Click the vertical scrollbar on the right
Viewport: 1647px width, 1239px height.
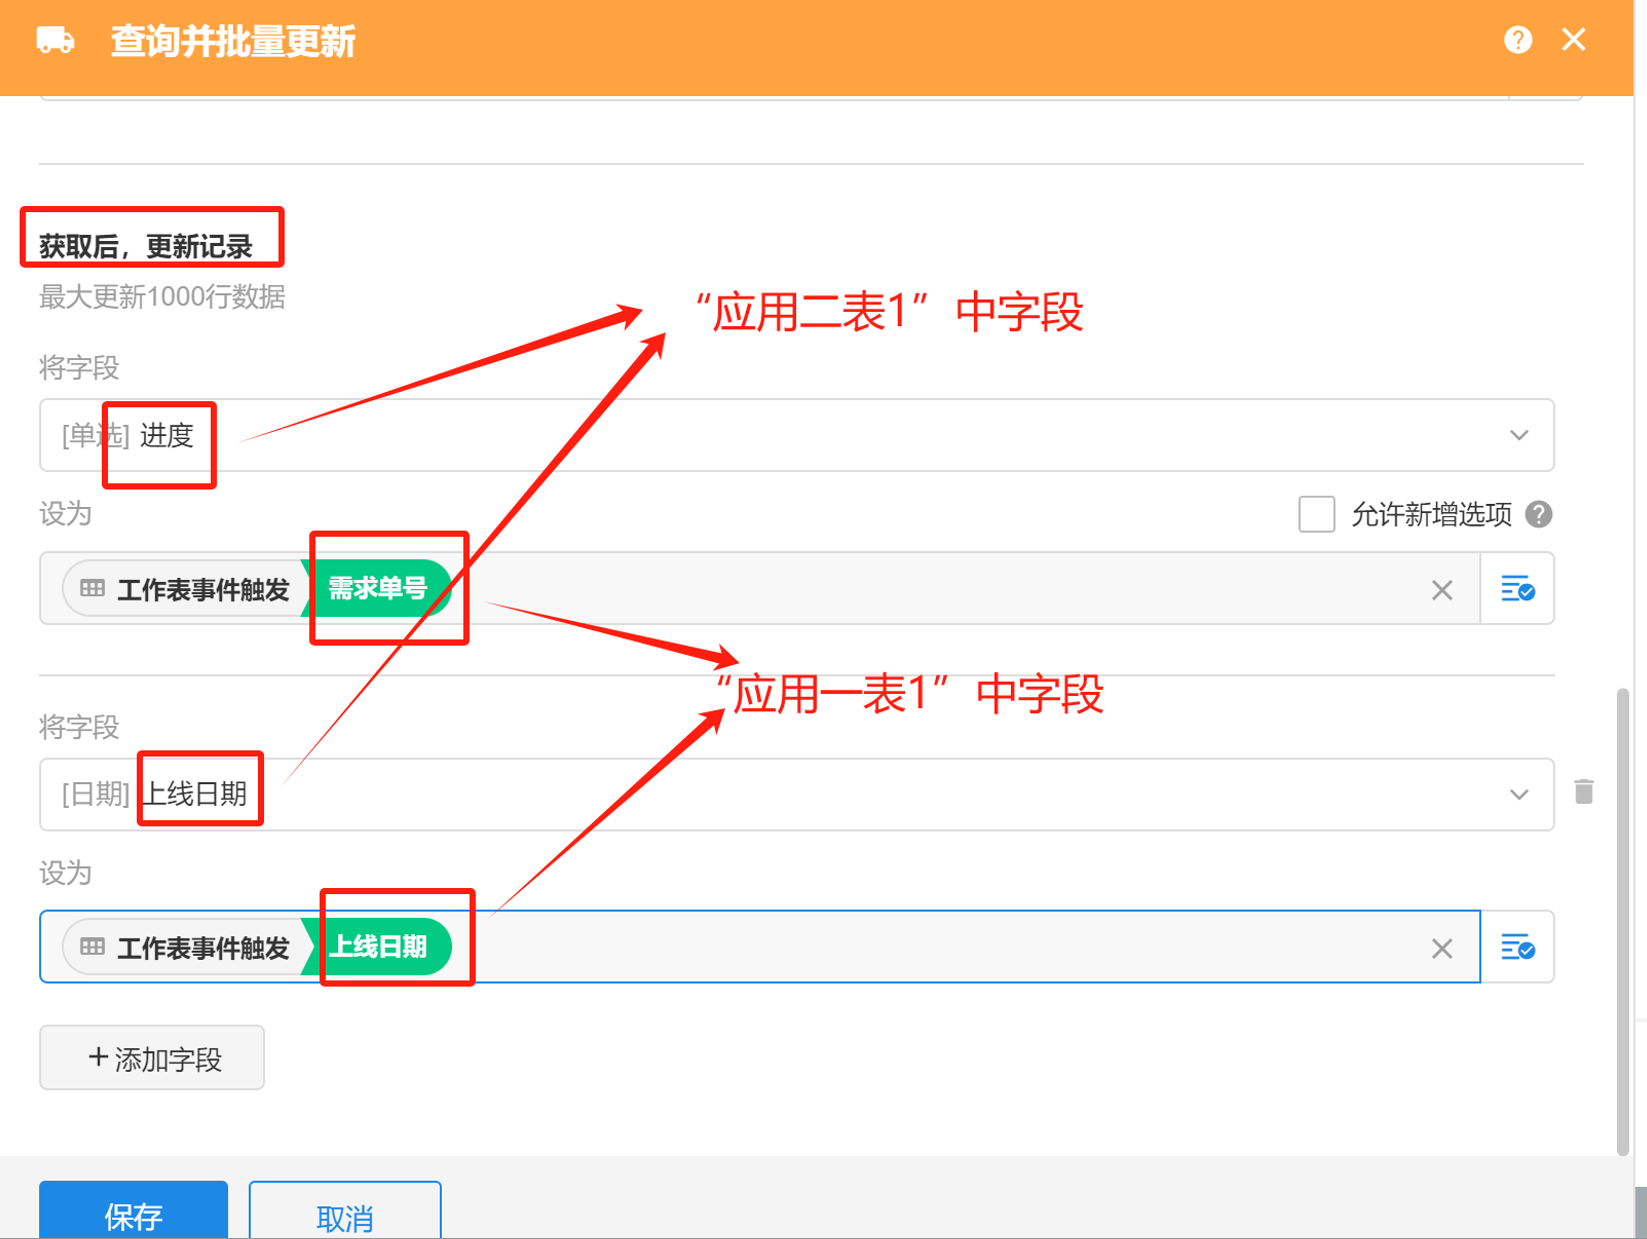click(1622, 920)
